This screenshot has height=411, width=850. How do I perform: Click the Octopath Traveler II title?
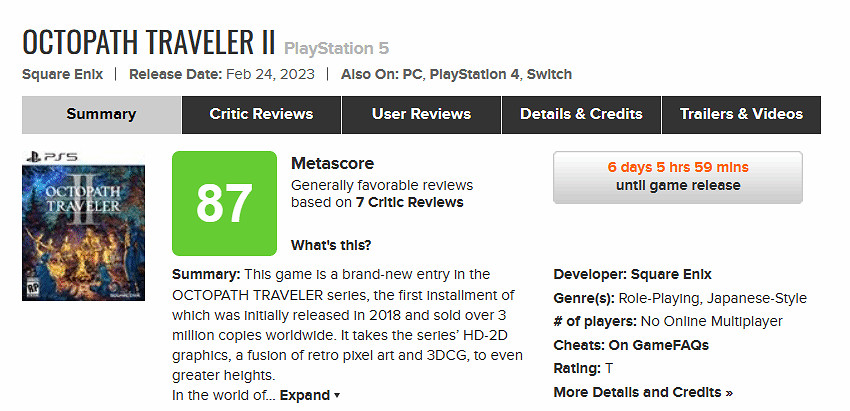pyautogui.click(x=149, y=42)
